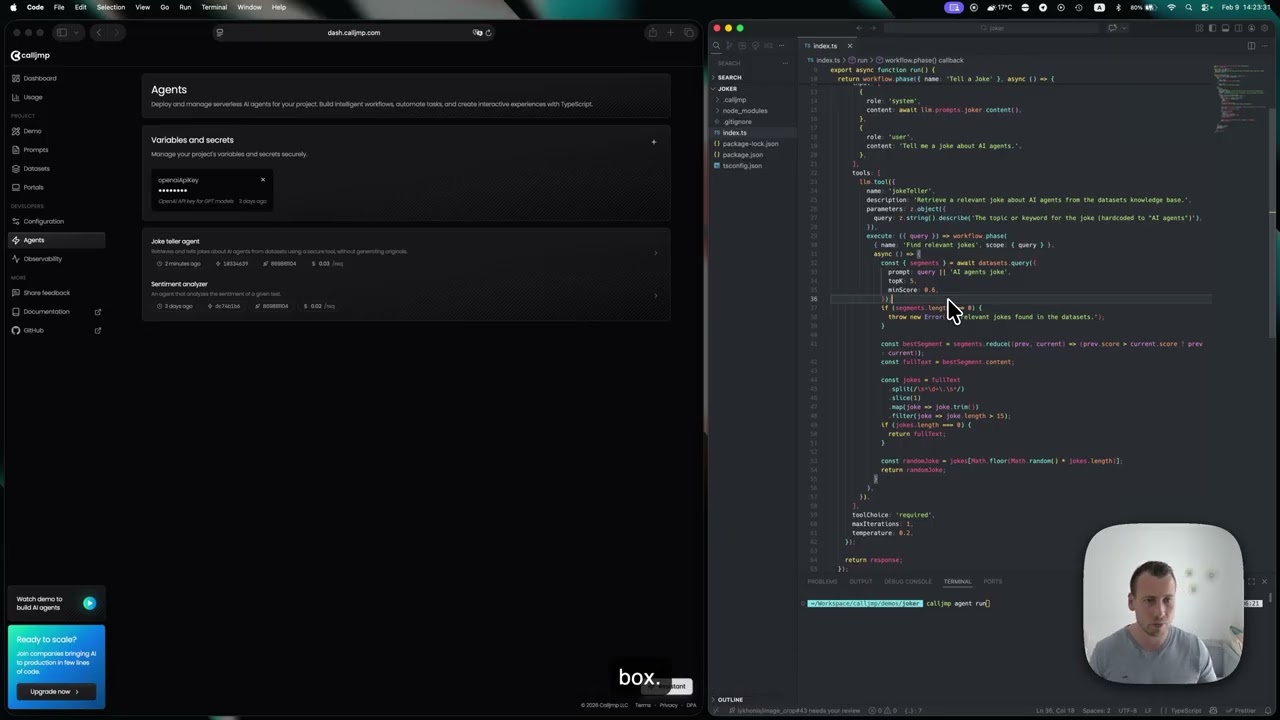Expand the OUTLINE section
1280x720 pixels.
[754, 700]
